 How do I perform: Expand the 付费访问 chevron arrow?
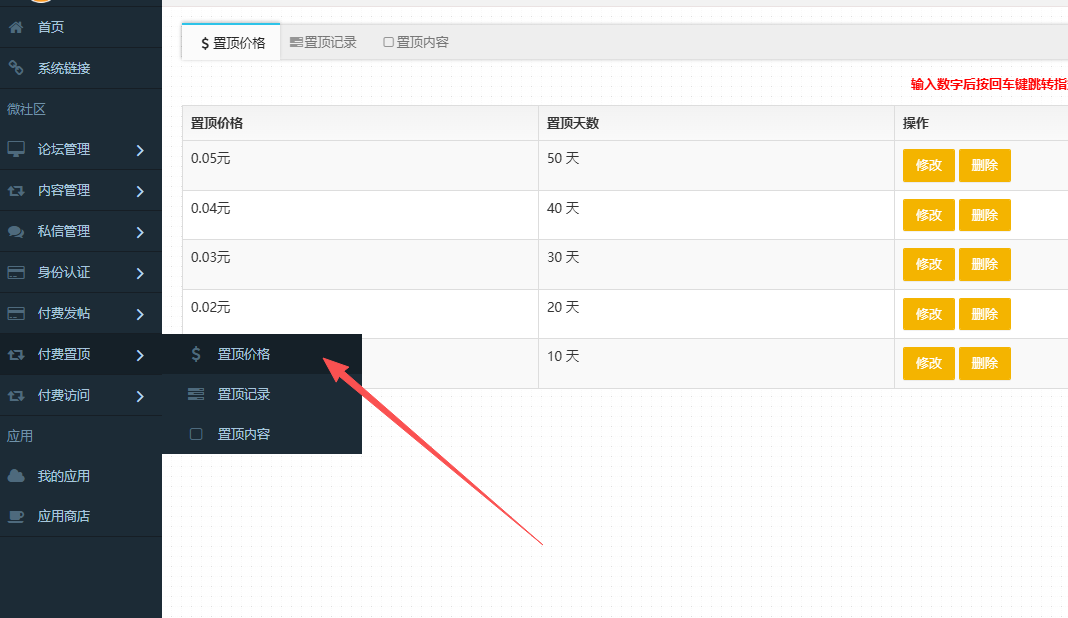pyautogui.click(x=140, y=396)
